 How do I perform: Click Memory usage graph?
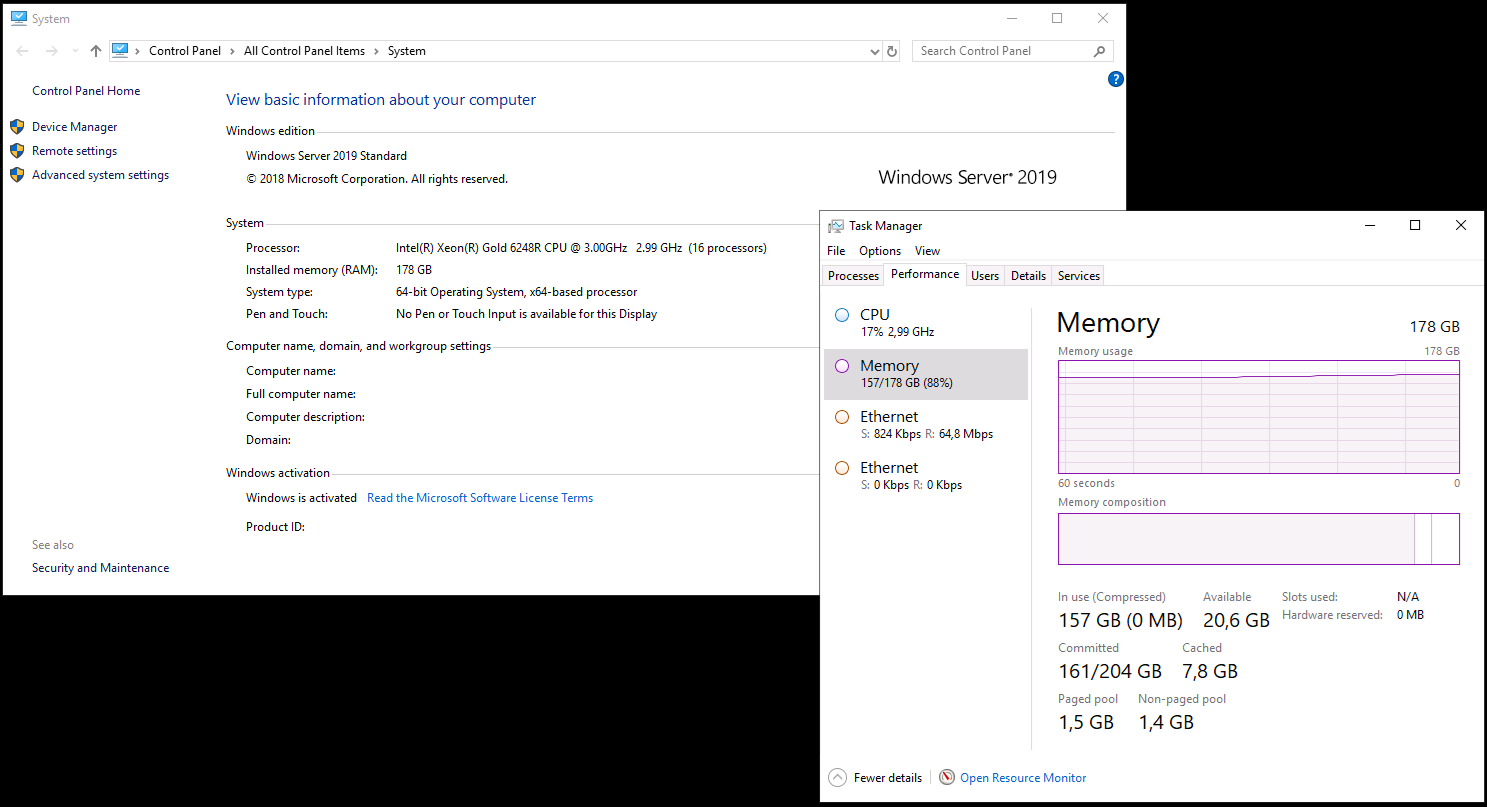click(1259, 417)
